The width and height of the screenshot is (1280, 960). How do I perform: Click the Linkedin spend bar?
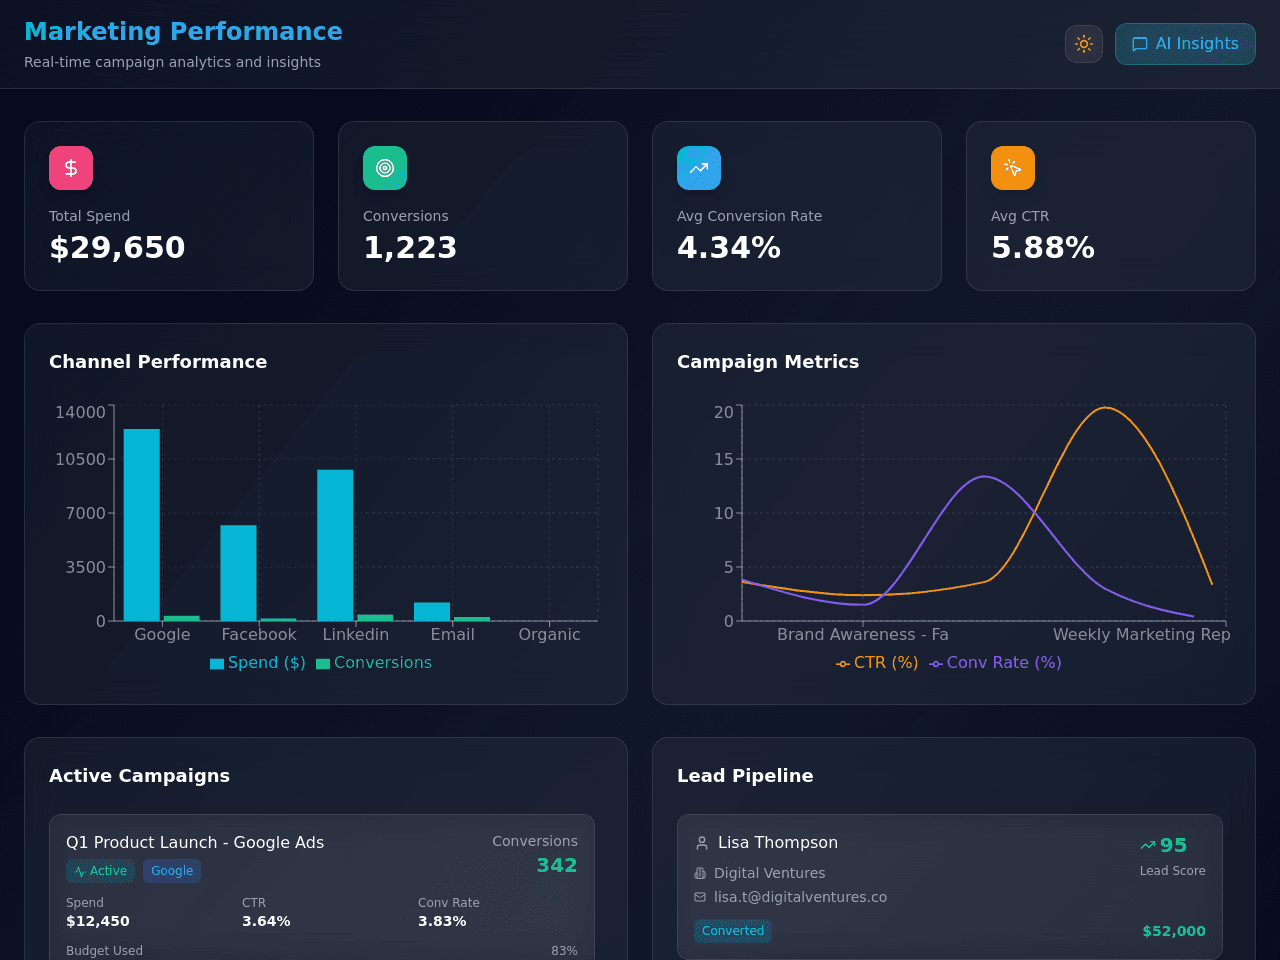335,545
